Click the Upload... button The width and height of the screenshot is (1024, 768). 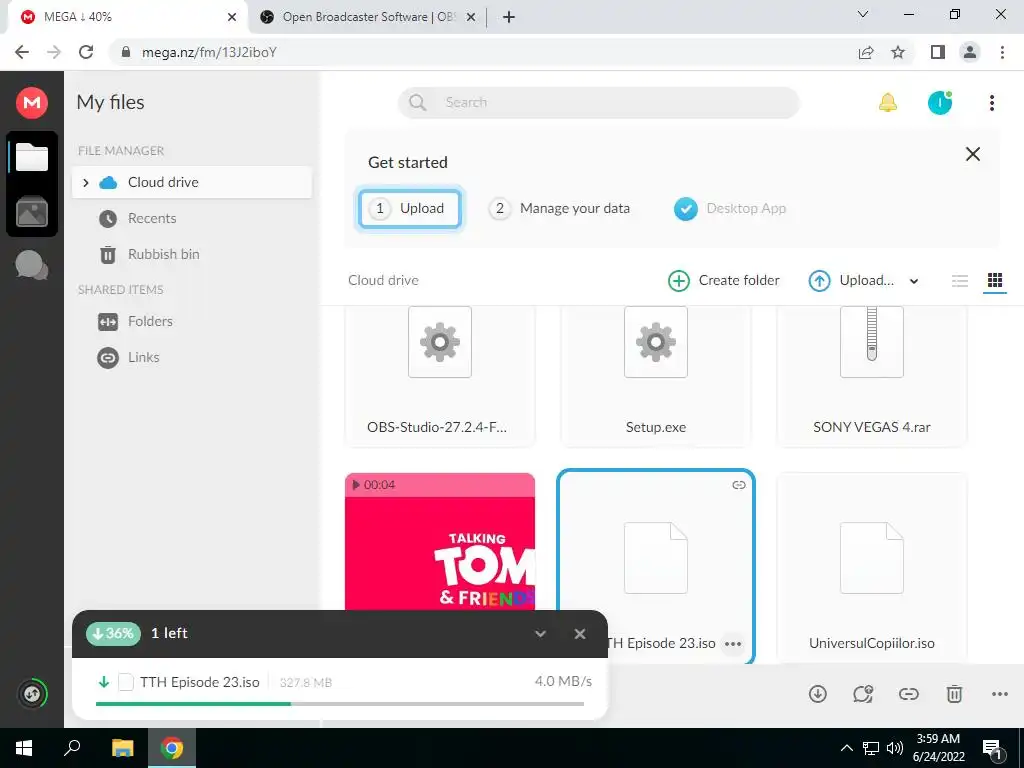click(x=852, y=281)
